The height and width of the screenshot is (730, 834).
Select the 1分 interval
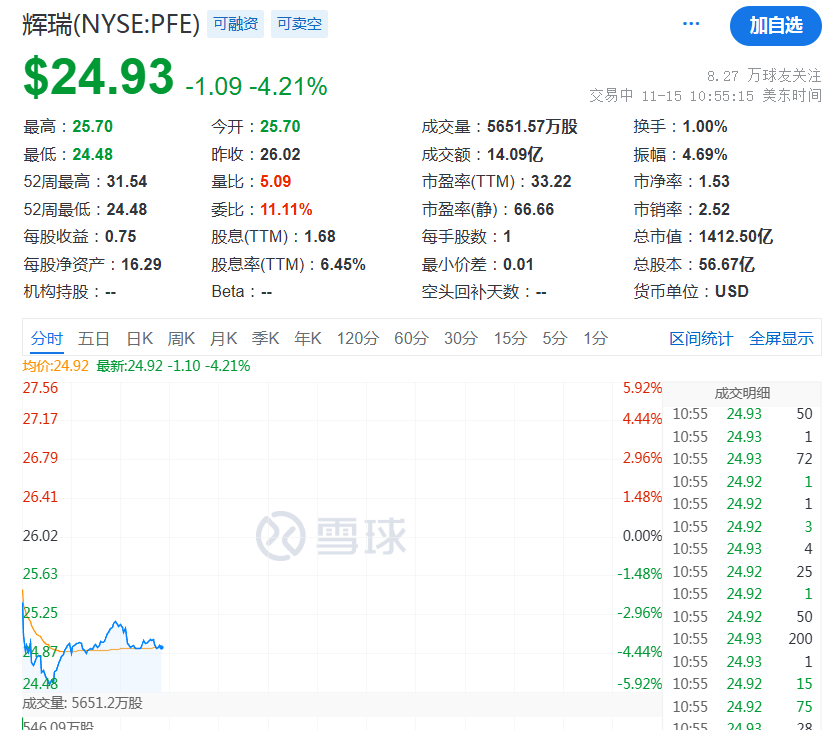[x=592, y=339]
